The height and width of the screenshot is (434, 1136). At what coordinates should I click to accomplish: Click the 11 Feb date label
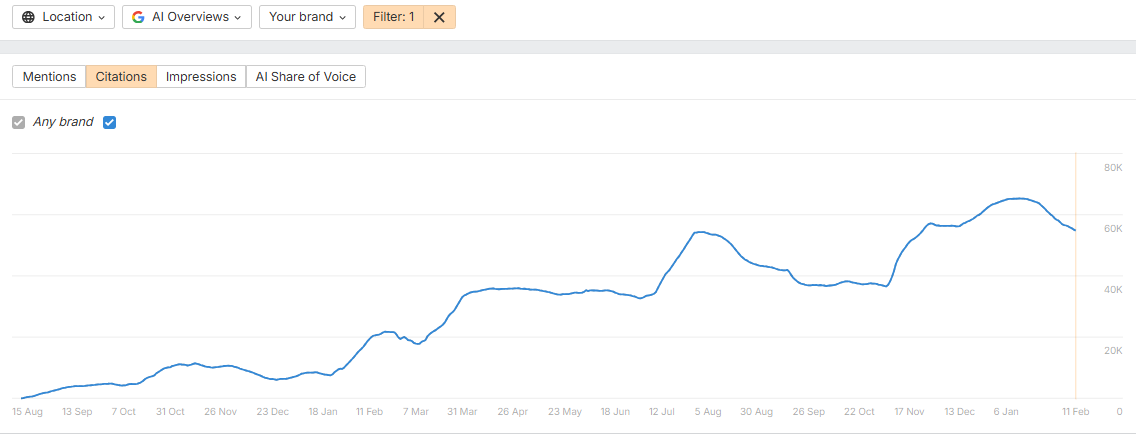1075,412
